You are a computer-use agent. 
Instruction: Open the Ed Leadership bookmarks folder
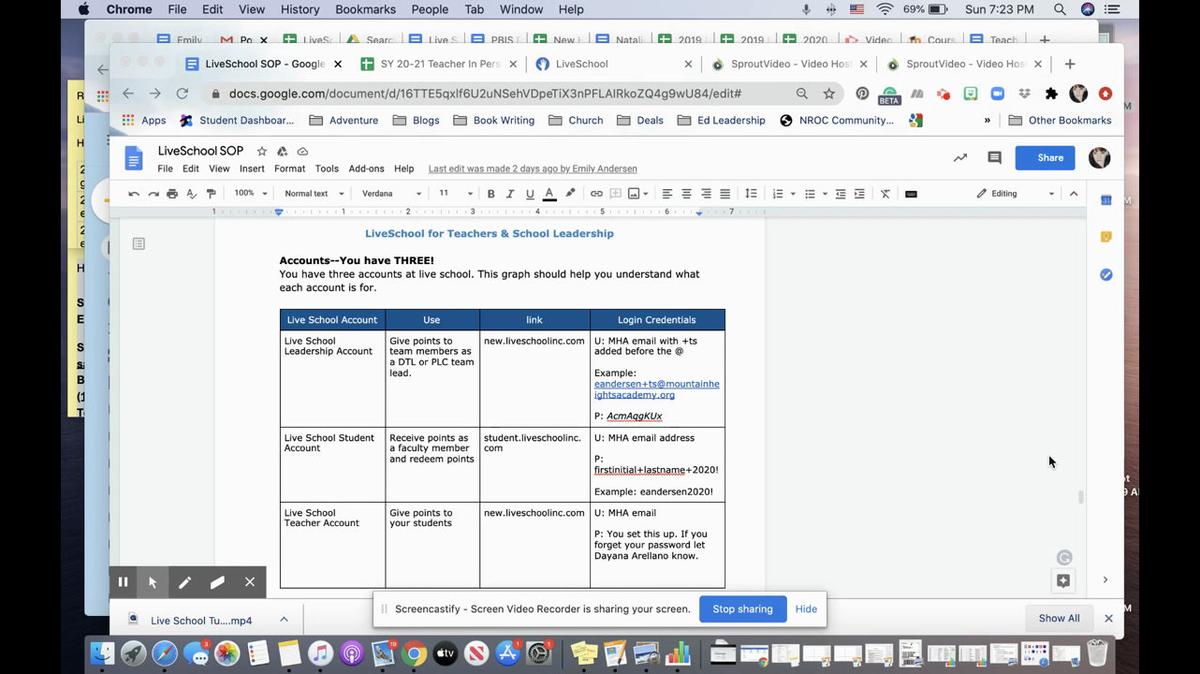click(721, 120)
